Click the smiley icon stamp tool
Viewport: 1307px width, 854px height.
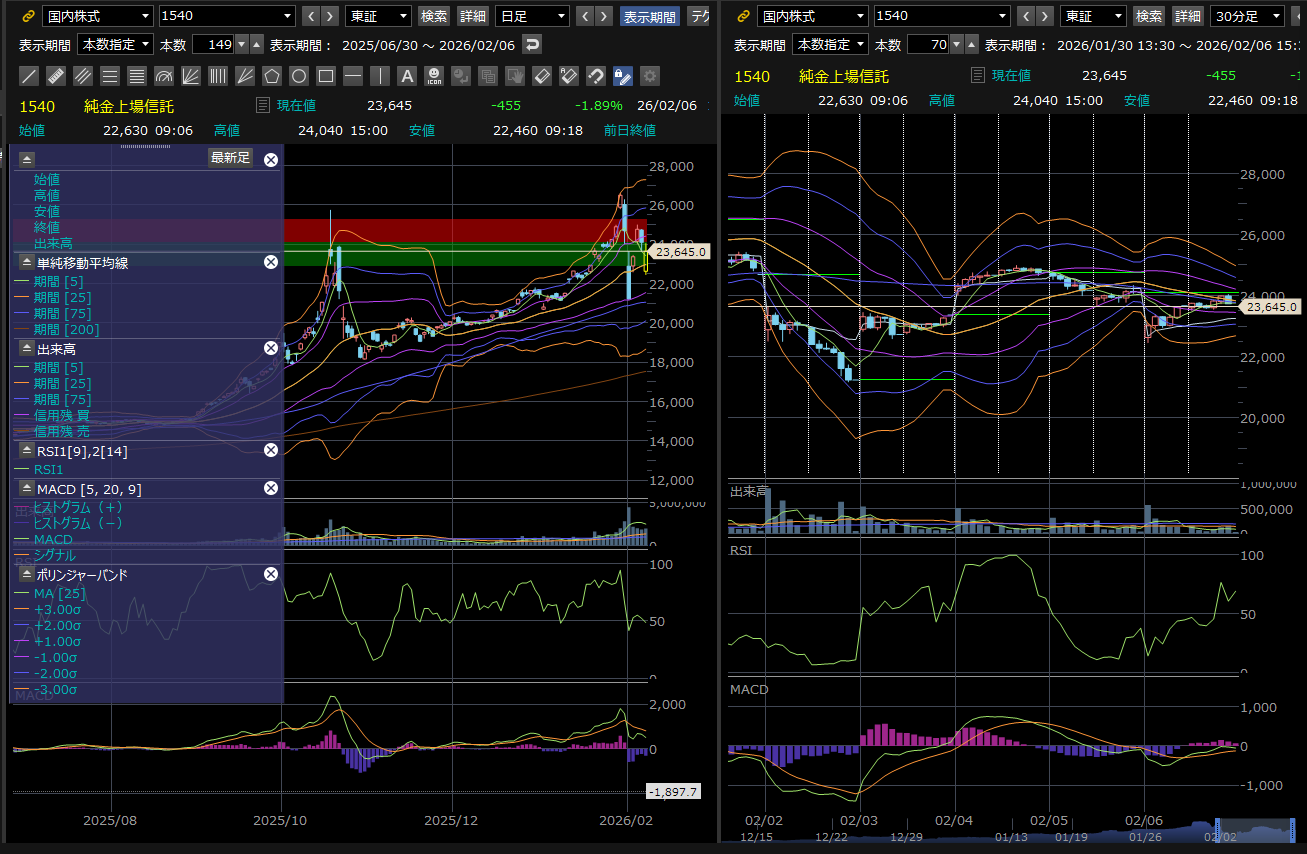point(434,76)
